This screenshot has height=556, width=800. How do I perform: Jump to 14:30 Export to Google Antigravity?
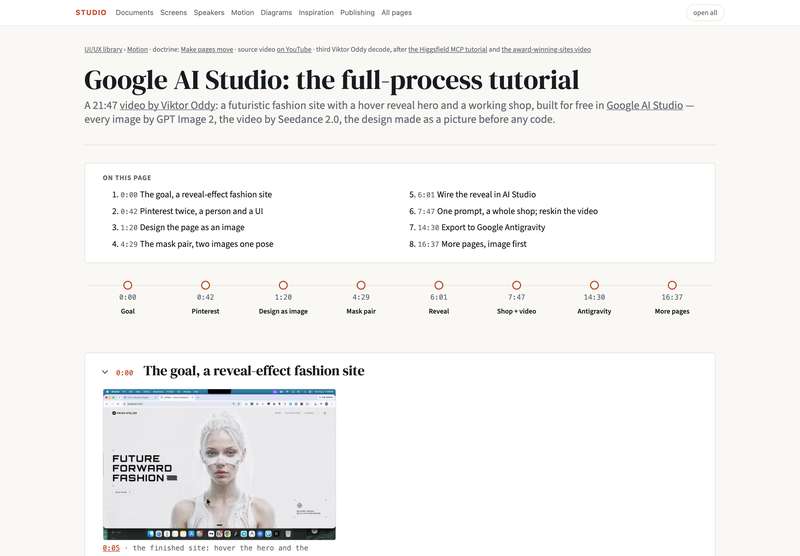click(481, 228)
